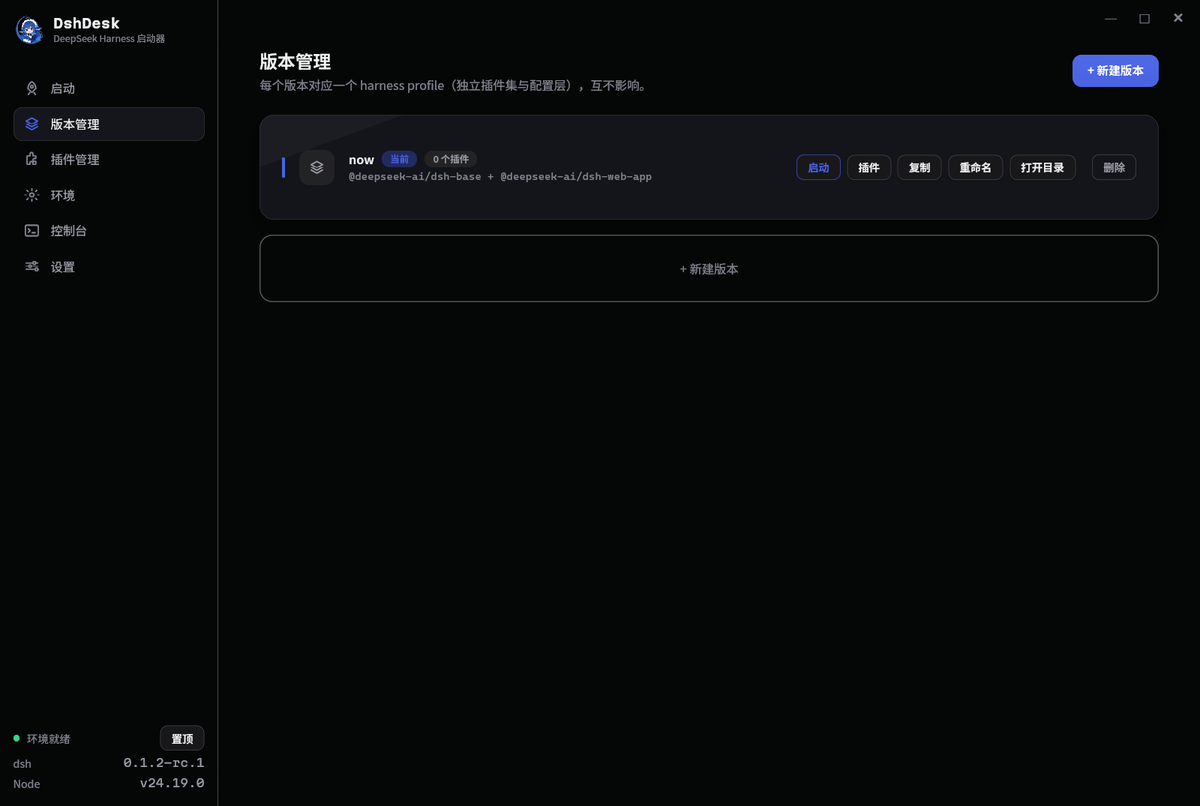Click the 置顶 pin button
Viewport: 1200px width, 806px height.
point(182,738)
